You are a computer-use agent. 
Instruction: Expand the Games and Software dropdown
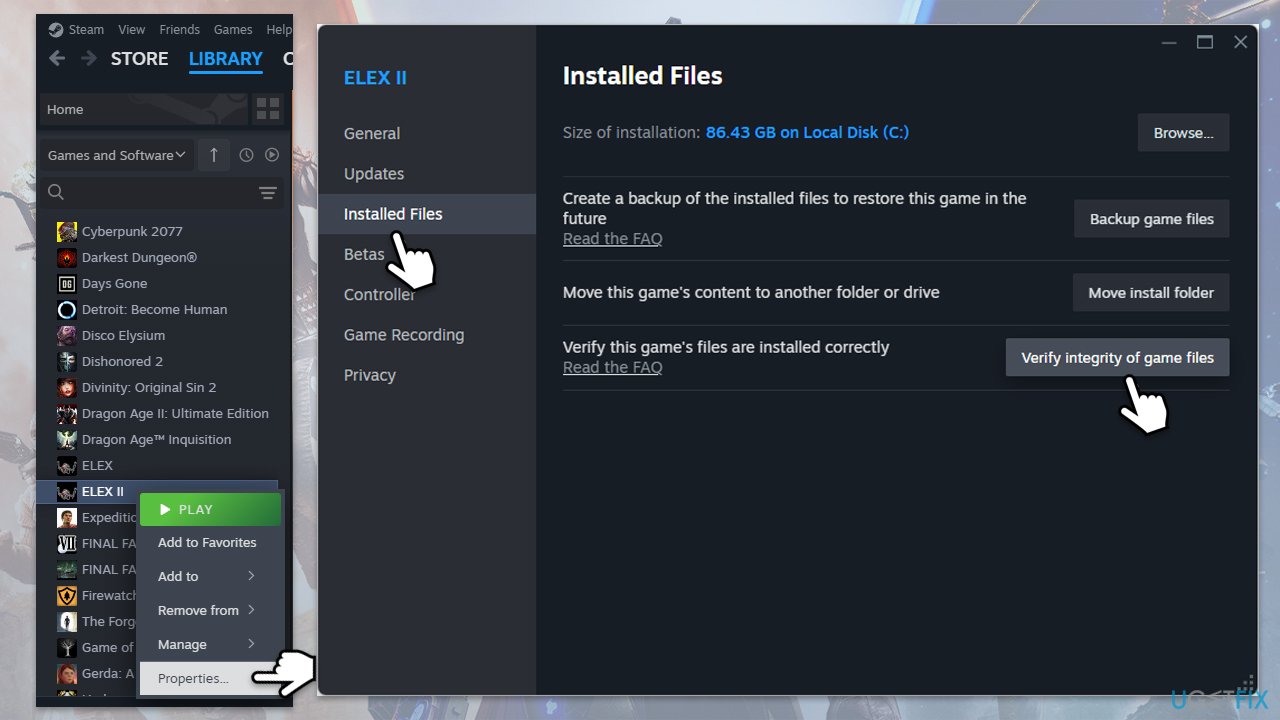(116, 155)
